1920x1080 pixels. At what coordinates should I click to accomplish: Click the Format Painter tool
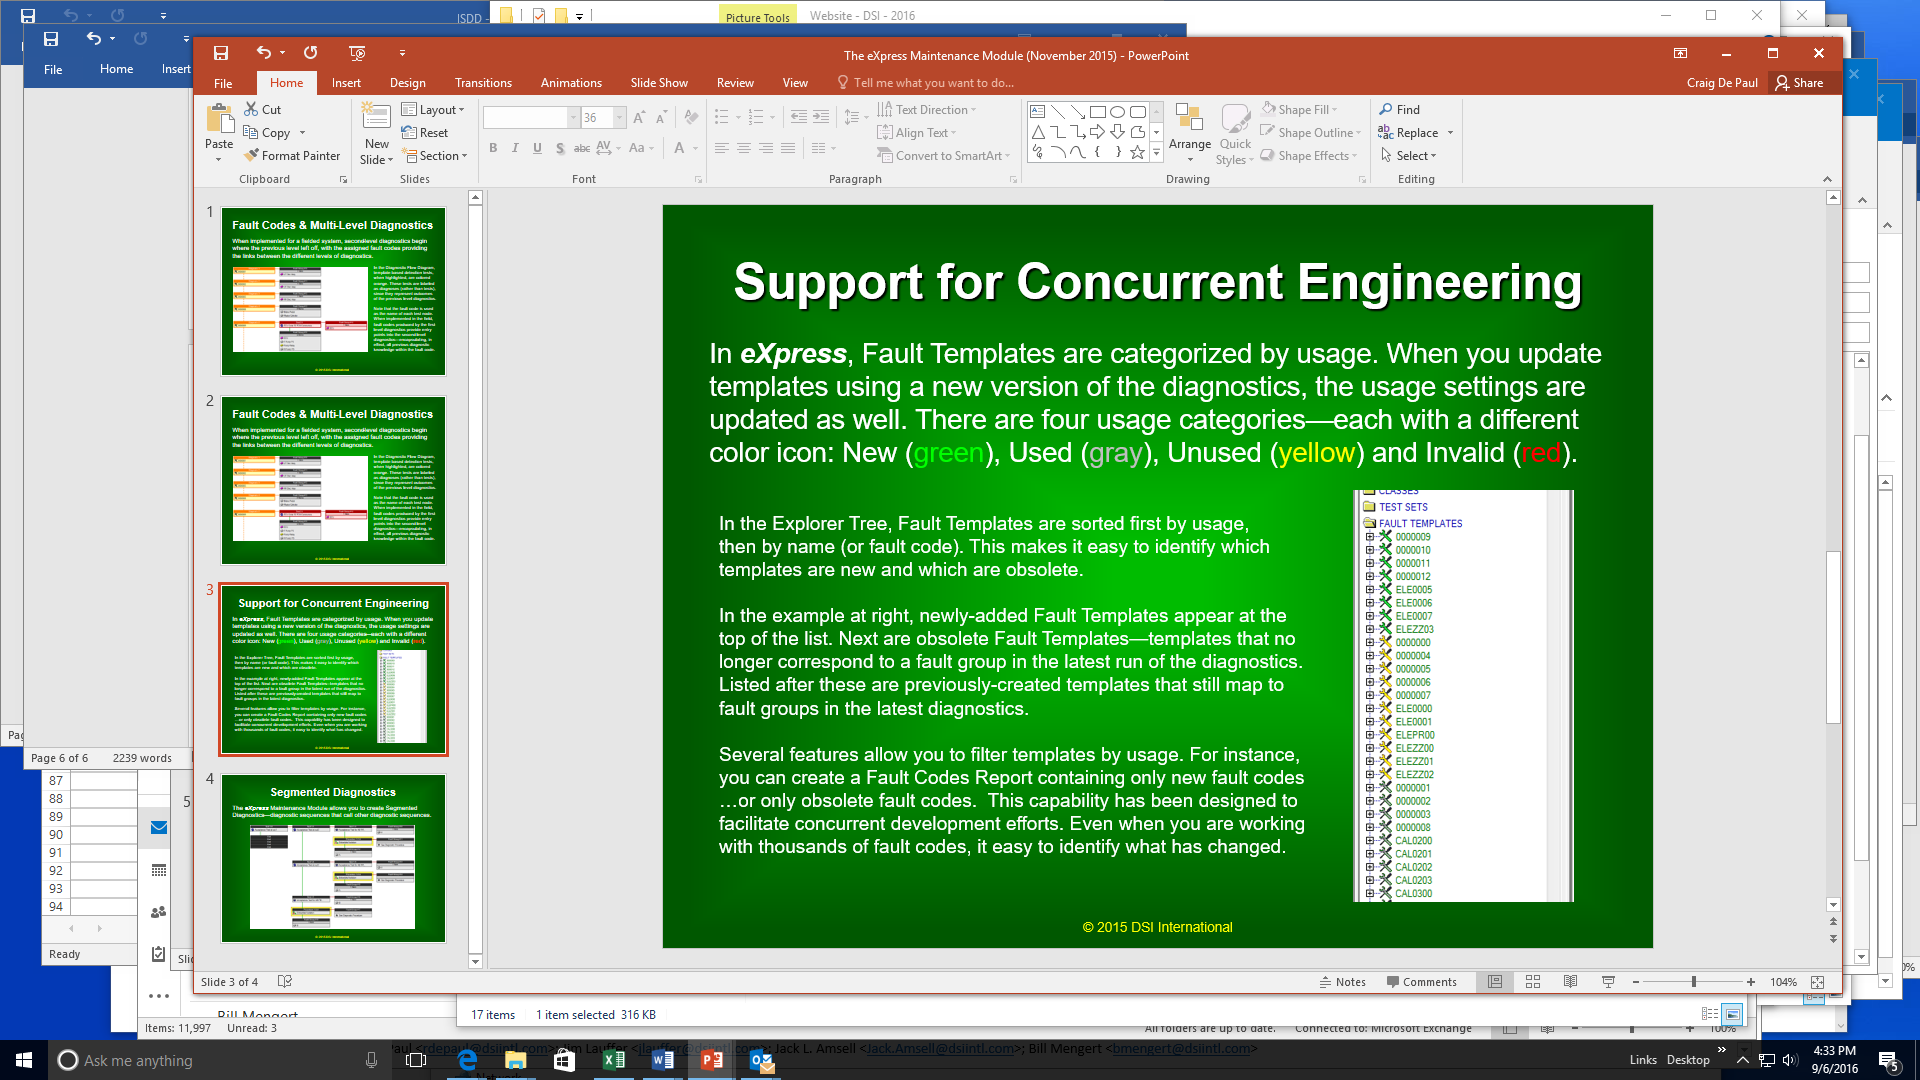pyautogui.click(x=292, y=156)
